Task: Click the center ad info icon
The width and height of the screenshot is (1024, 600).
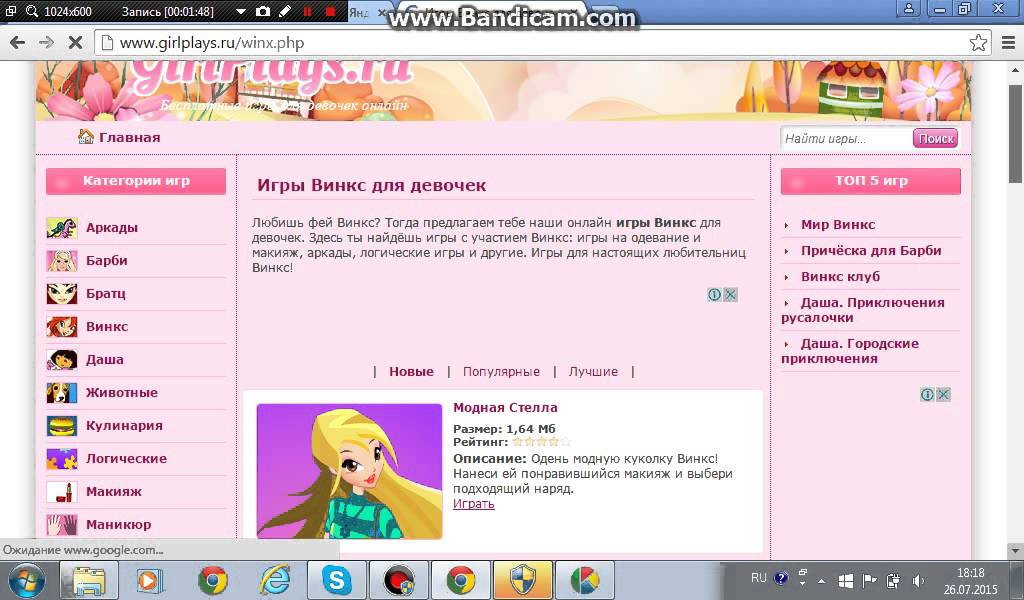Action: (x=715, y=294)
